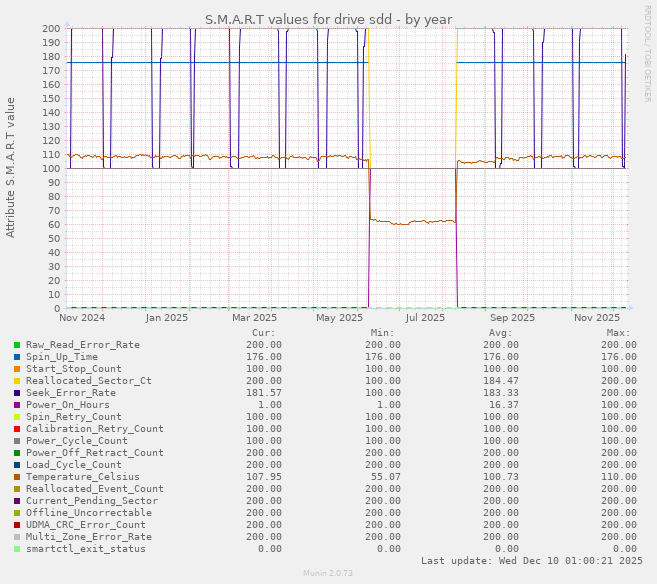Click the 'Max:' column header
657x584 pixels.
(x=618, y=333)
